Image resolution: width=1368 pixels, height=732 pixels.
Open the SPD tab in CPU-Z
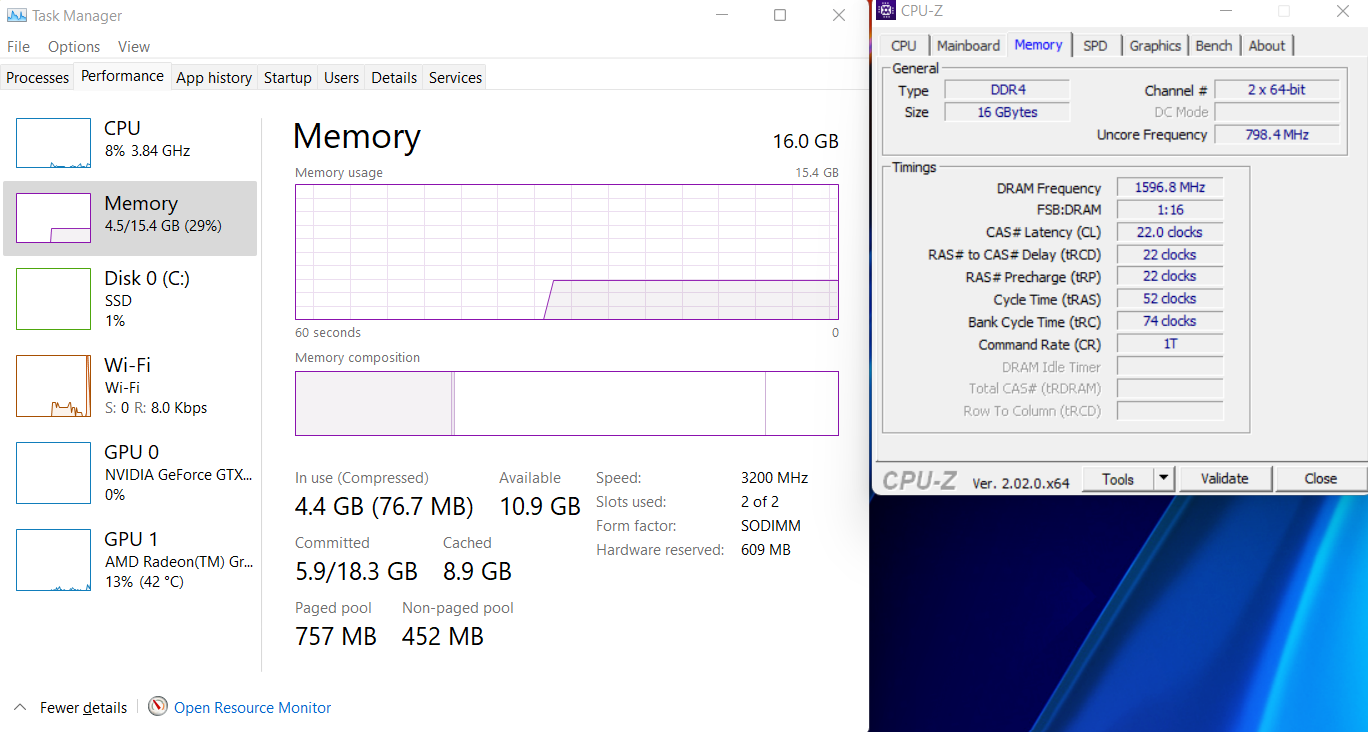1095,45
